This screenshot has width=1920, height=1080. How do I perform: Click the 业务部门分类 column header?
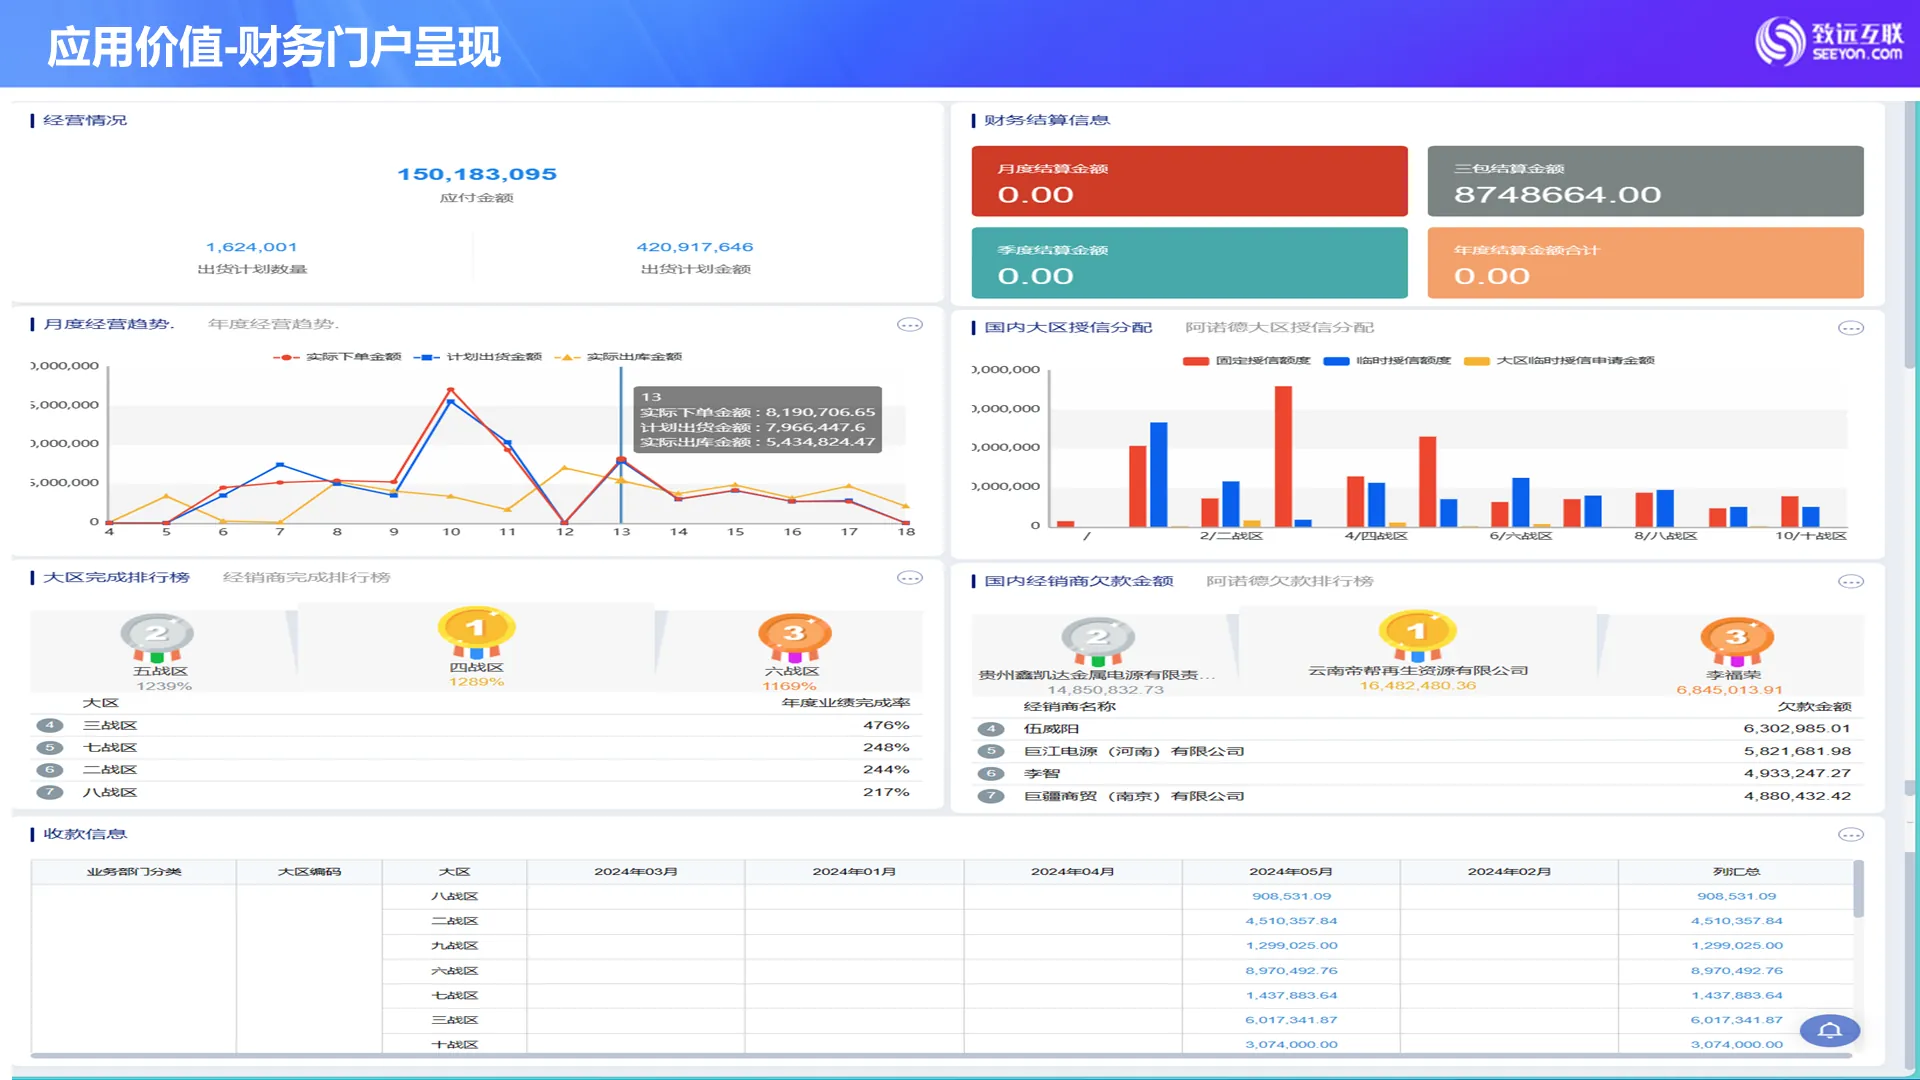[134, 872]
